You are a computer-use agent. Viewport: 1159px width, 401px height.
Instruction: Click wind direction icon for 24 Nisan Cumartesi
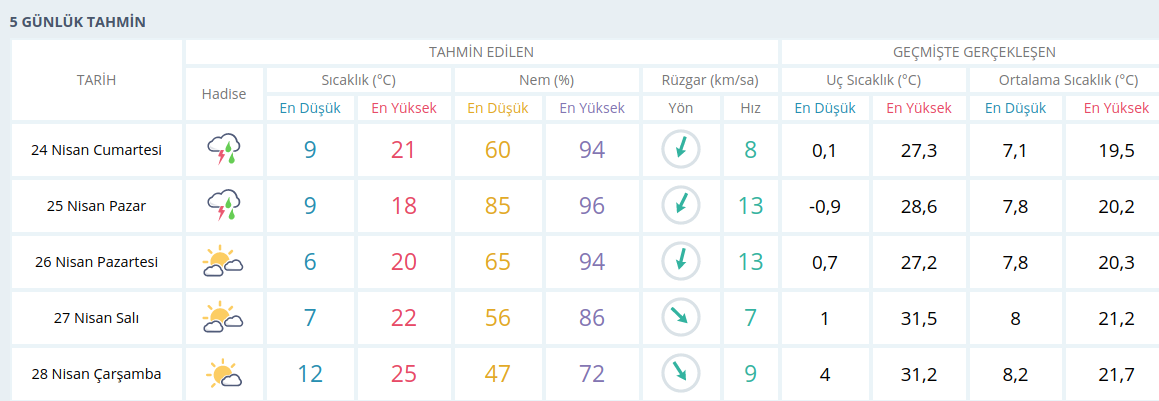681,150
